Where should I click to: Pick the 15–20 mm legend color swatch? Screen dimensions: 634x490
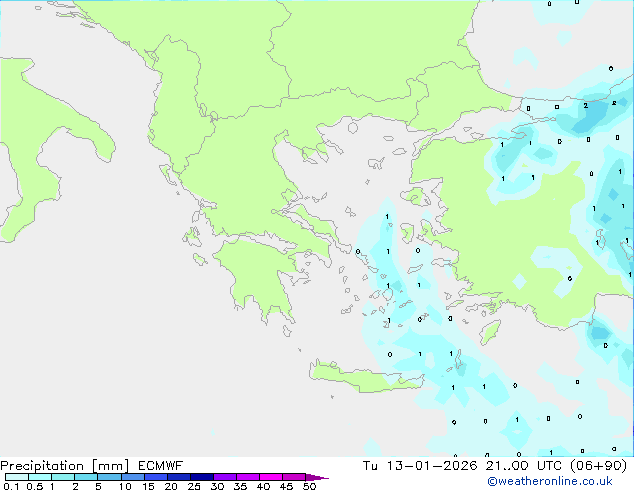[x=155, y=477]
